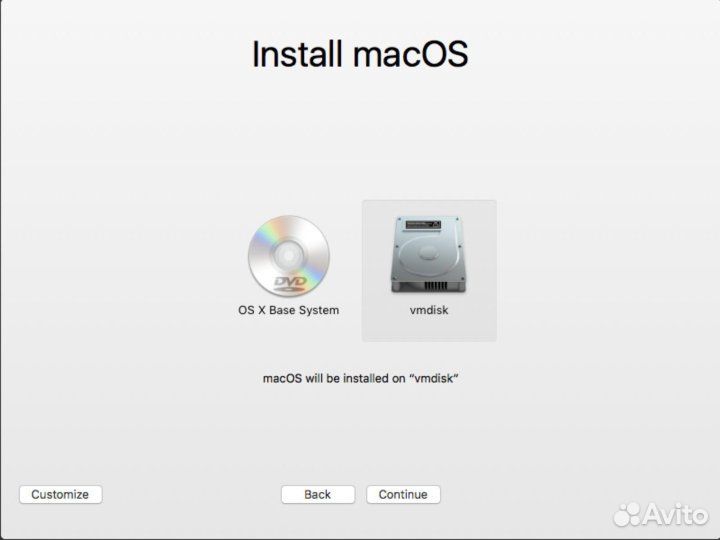Viewport: 720px width, 540px height.
Task: Click the center hub of the DVD
Action: 288,255
